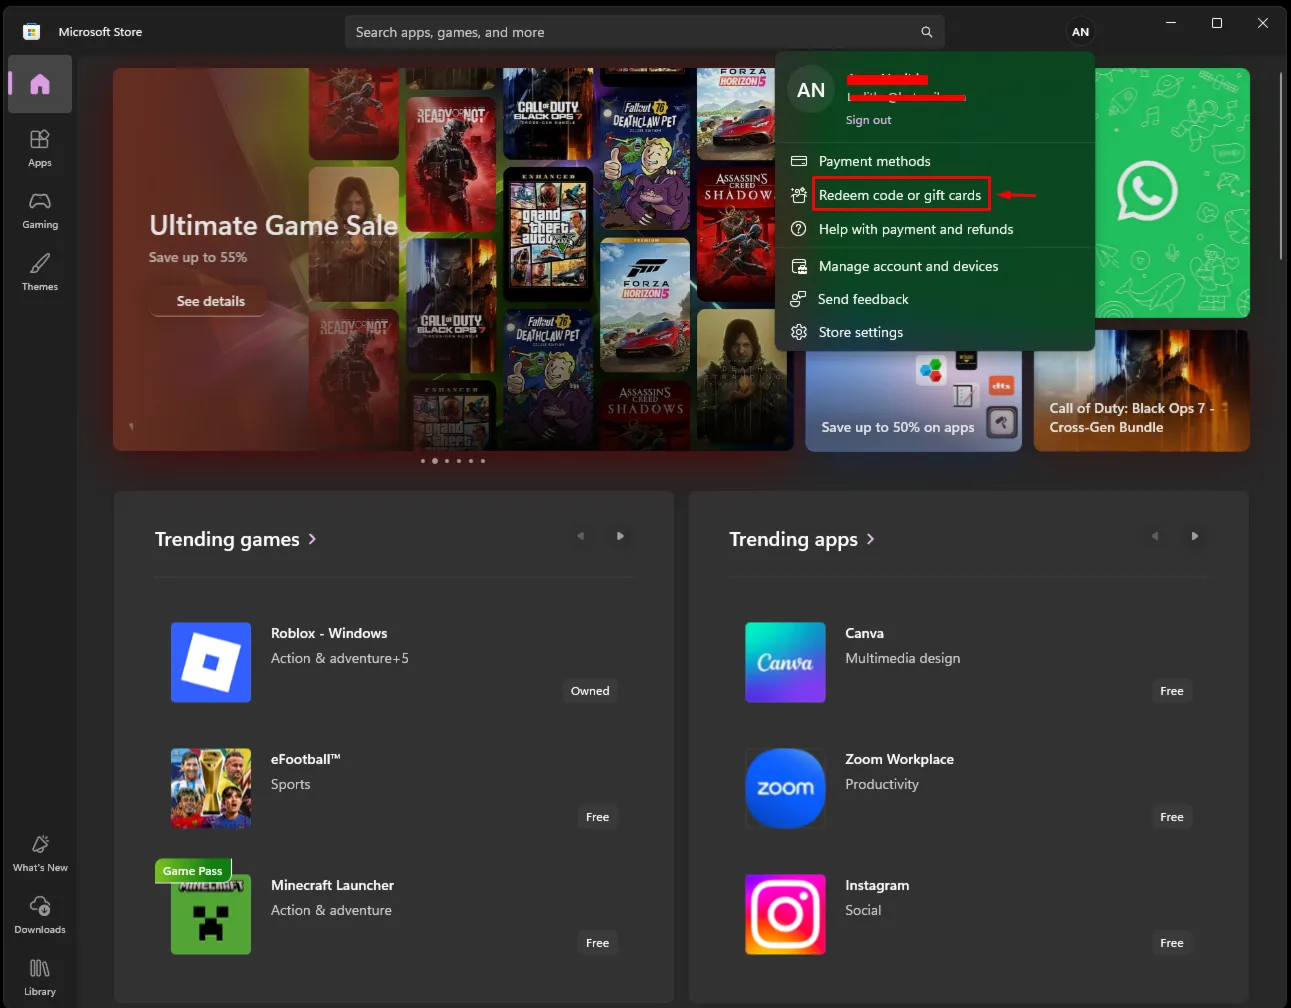Click Free button for Minecraft Launcher
This screenshot has height=1008, width=1291.
pyautogui.click(x=597, y=943)
